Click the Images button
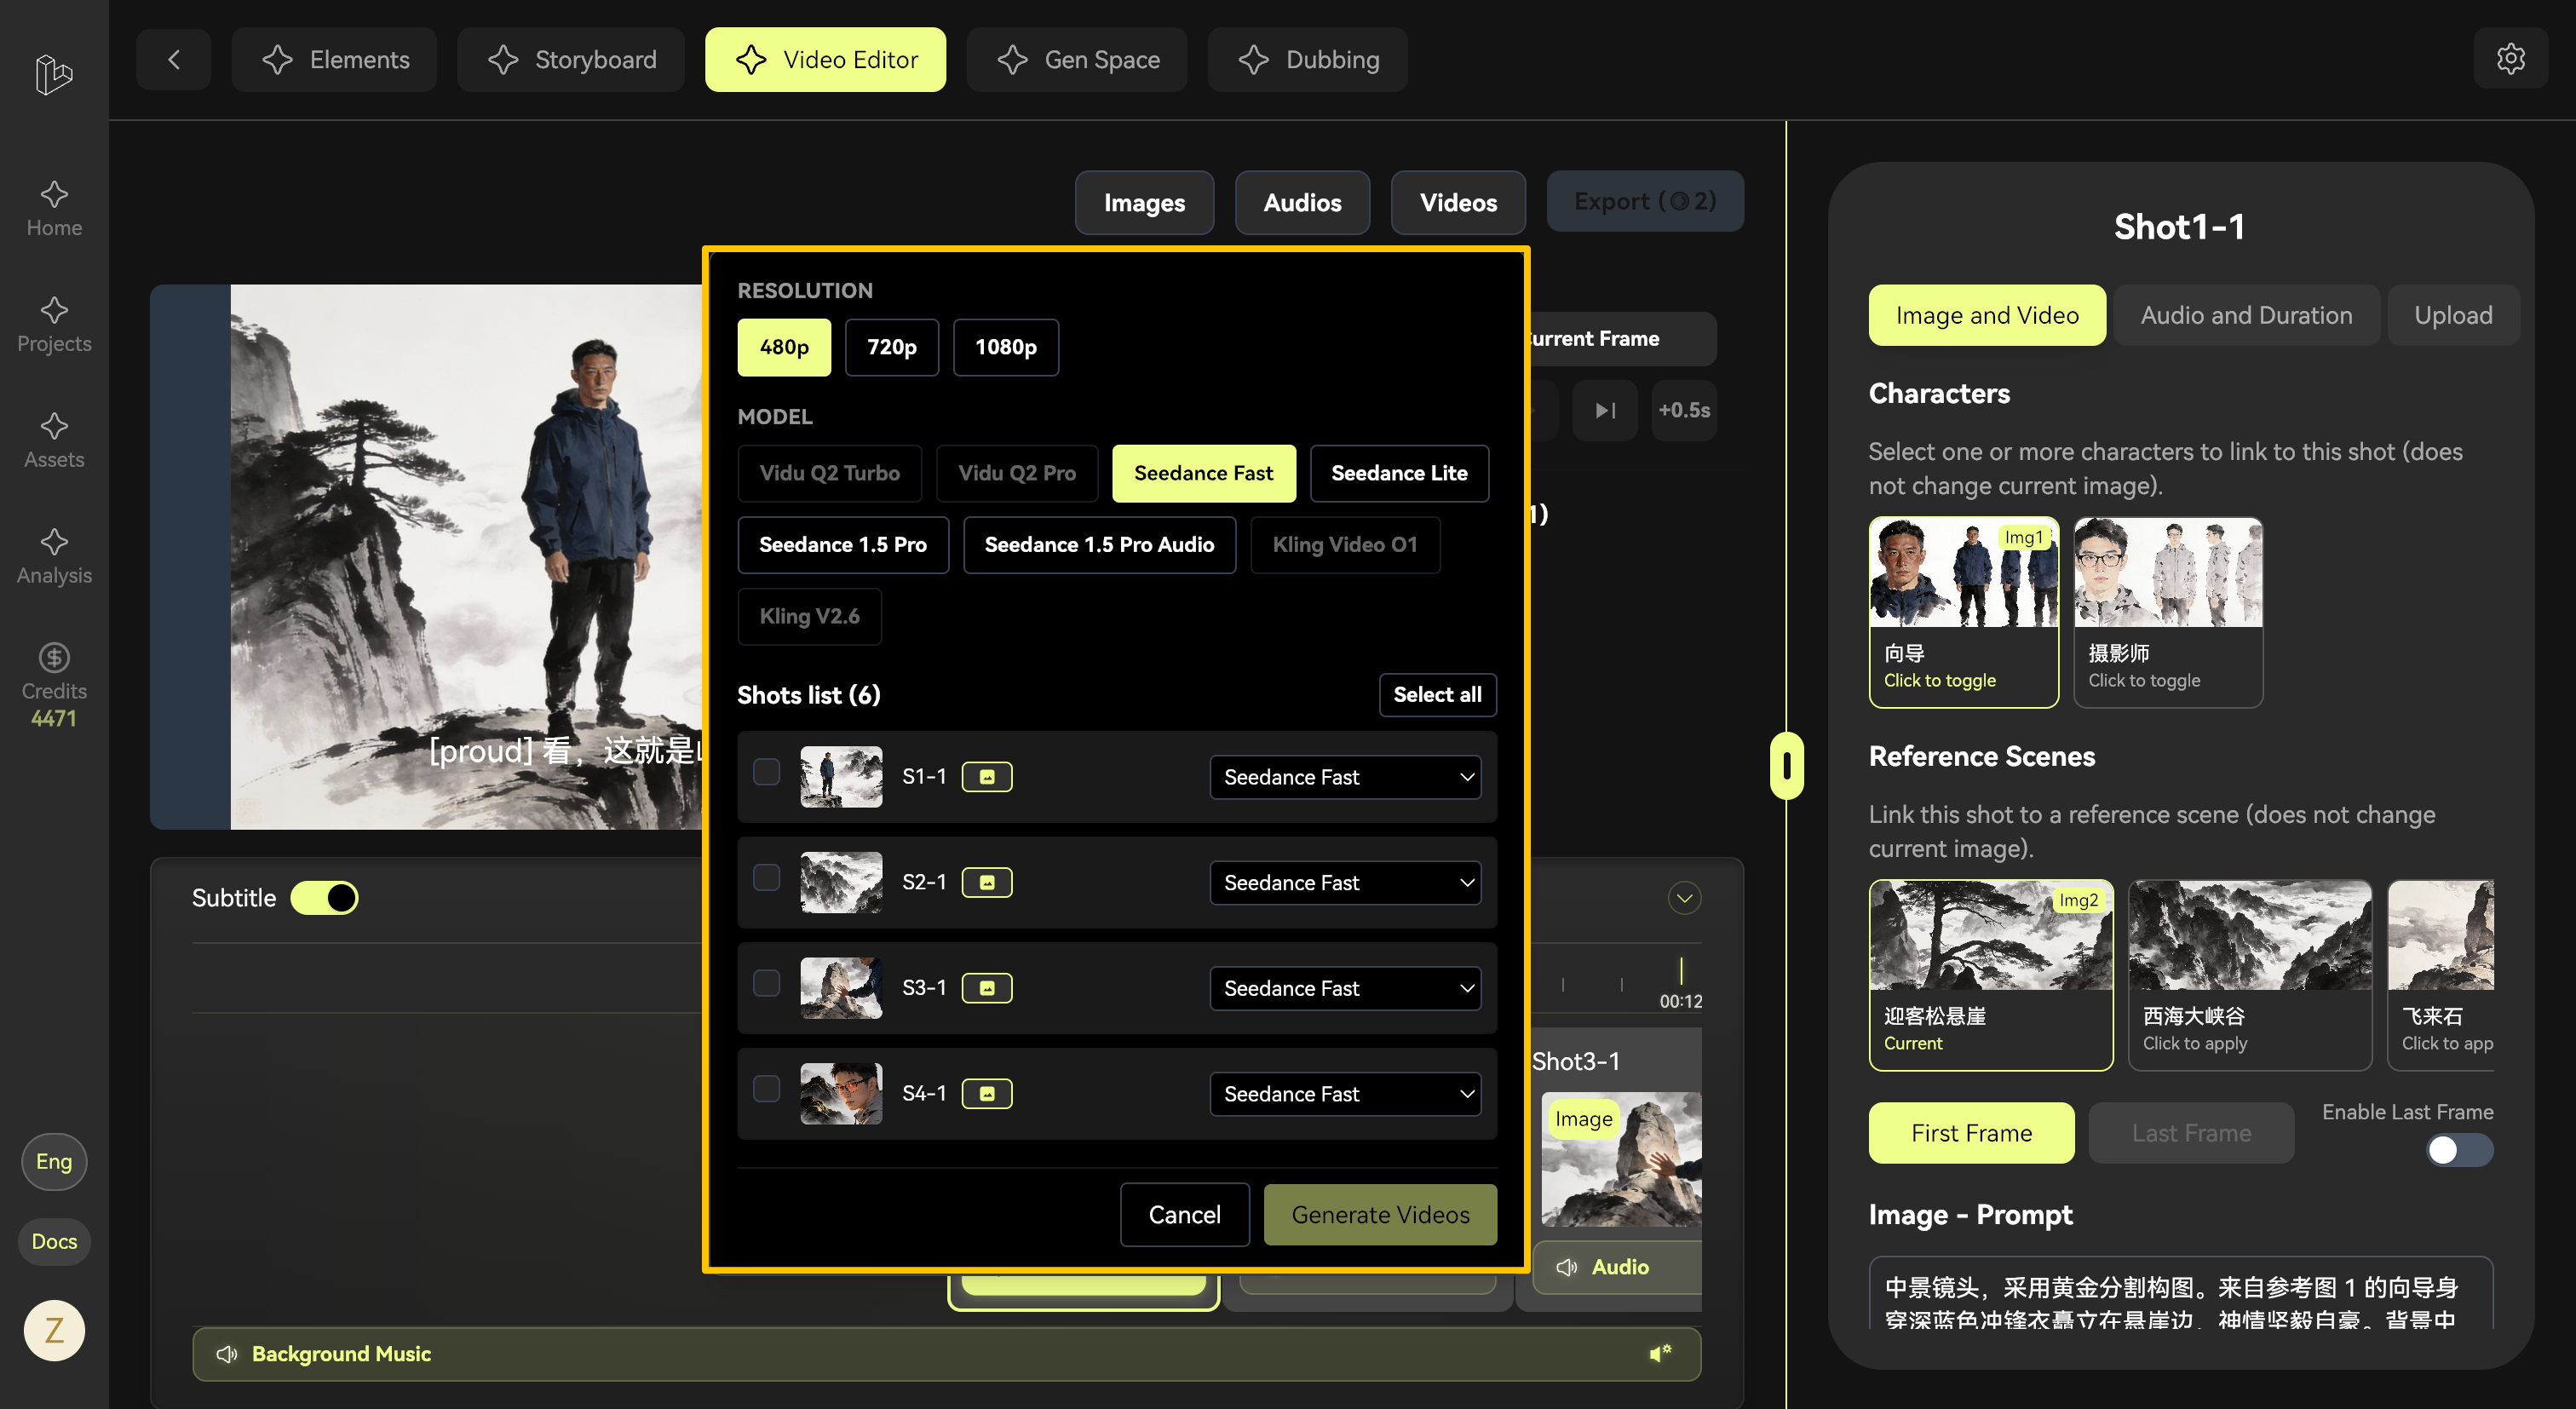Screen dimensions: 2576x1409 coord(1144,203)
